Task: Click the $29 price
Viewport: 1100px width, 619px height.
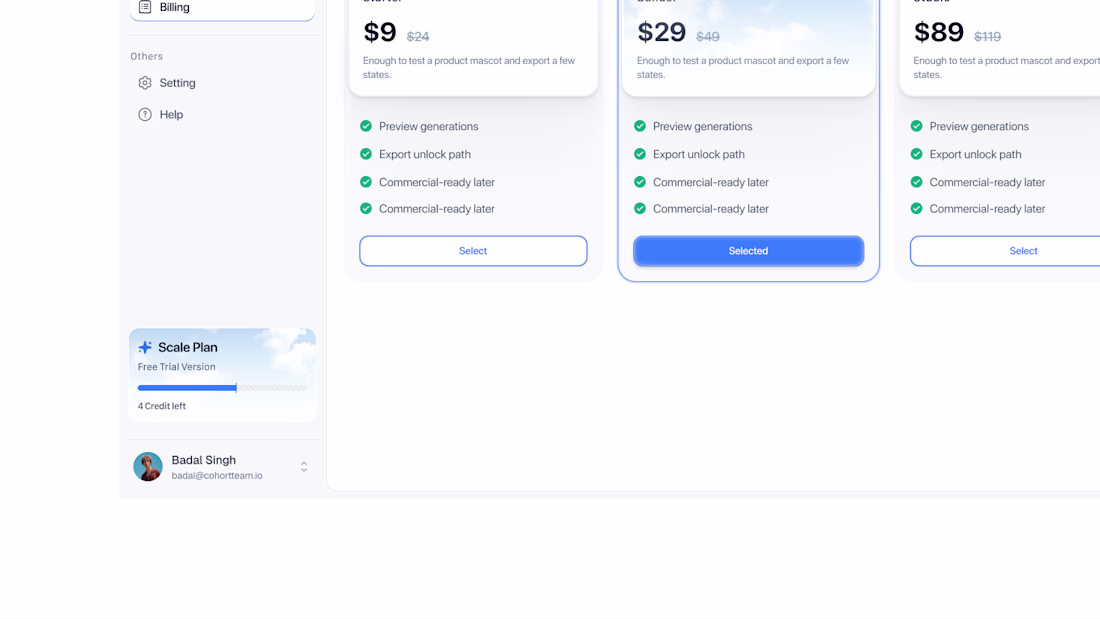Action: (662, 32)
